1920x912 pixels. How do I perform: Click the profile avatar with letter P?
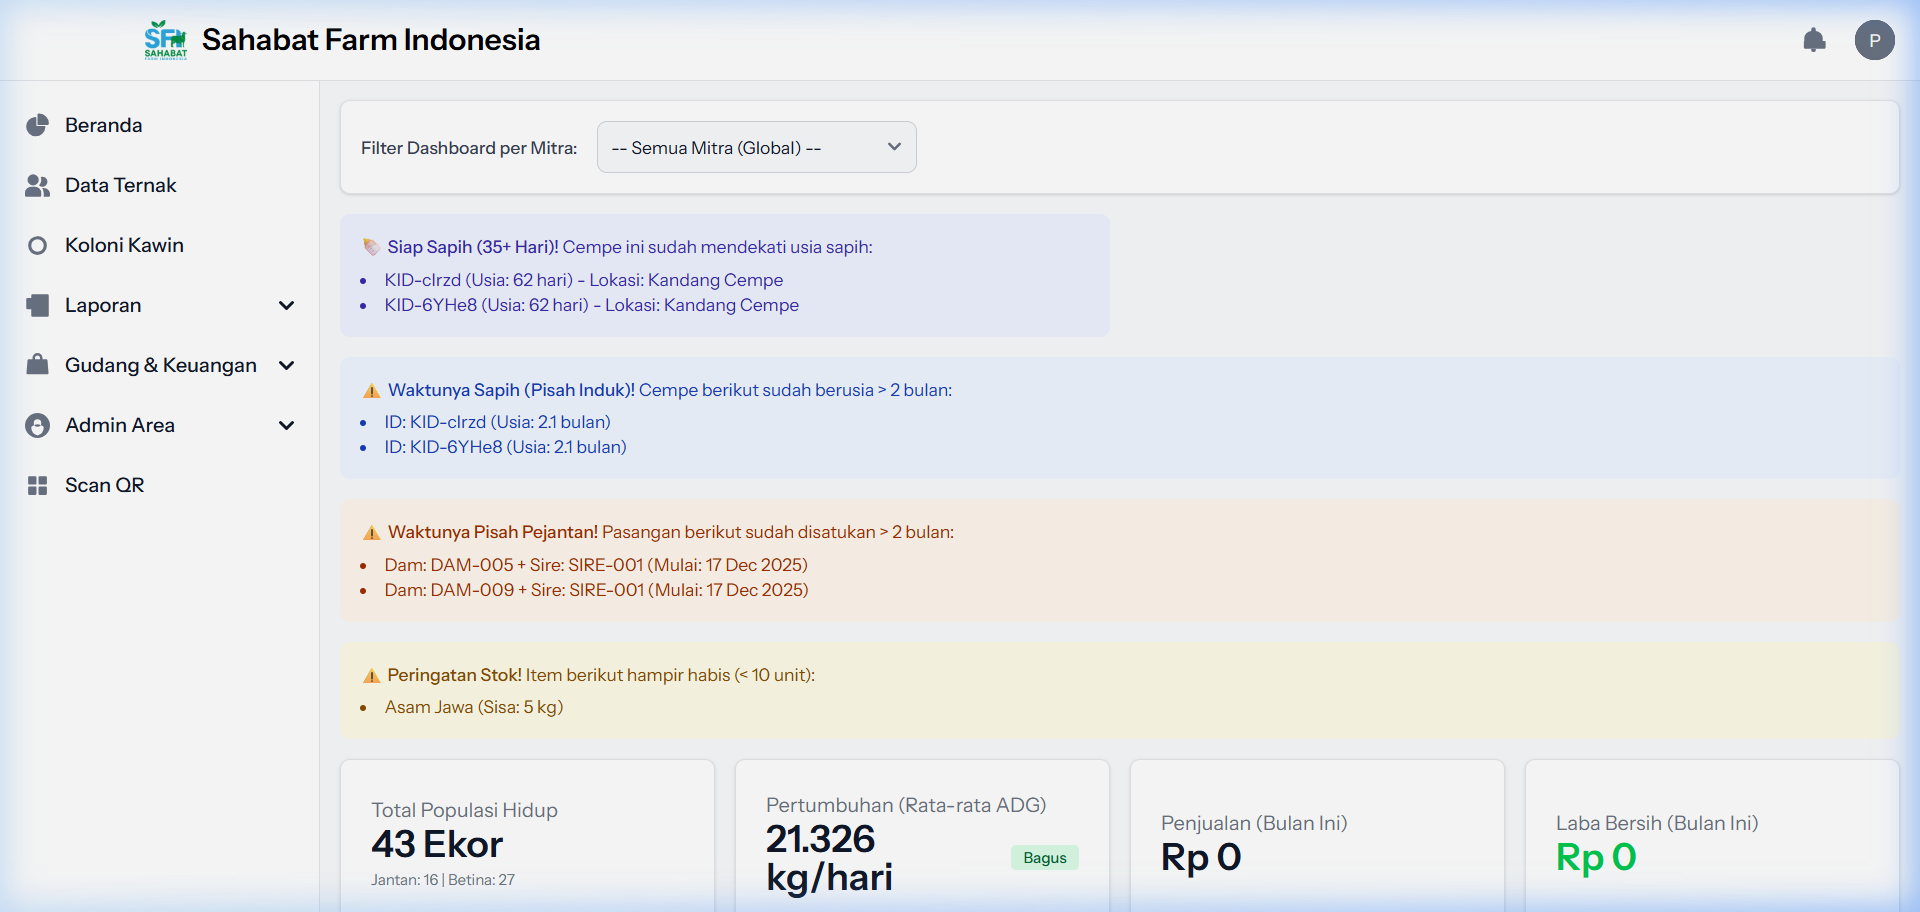[x=1875, y=40]
